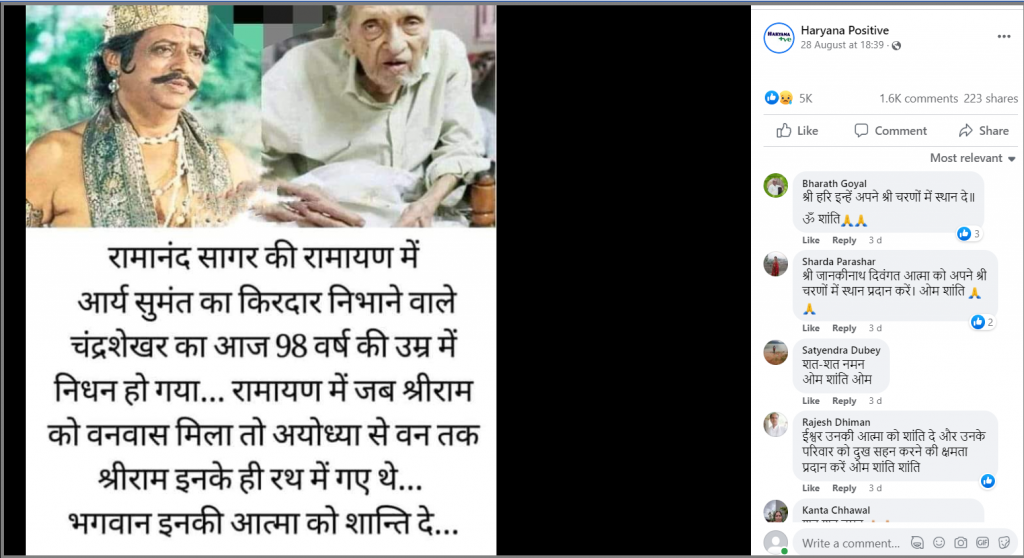Open the three-dot post options menu
This screenshot has width=1024, height=558.
coord(1004,37)
